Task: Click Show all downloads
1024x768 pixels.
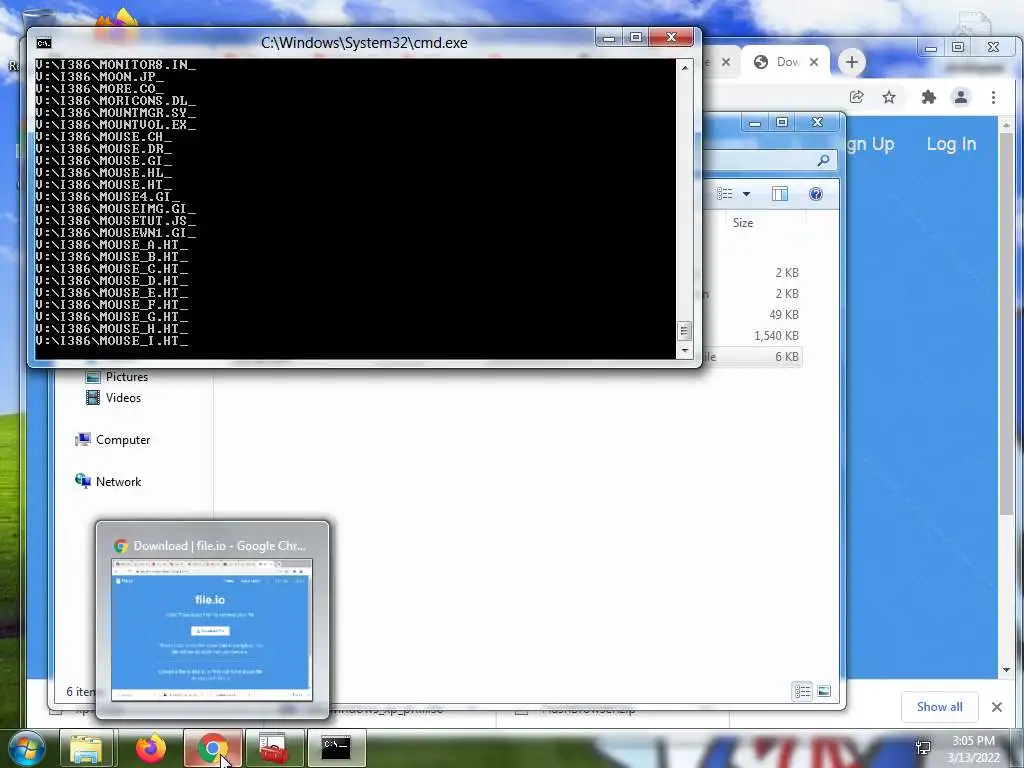Action: click(x=939, y=707)
